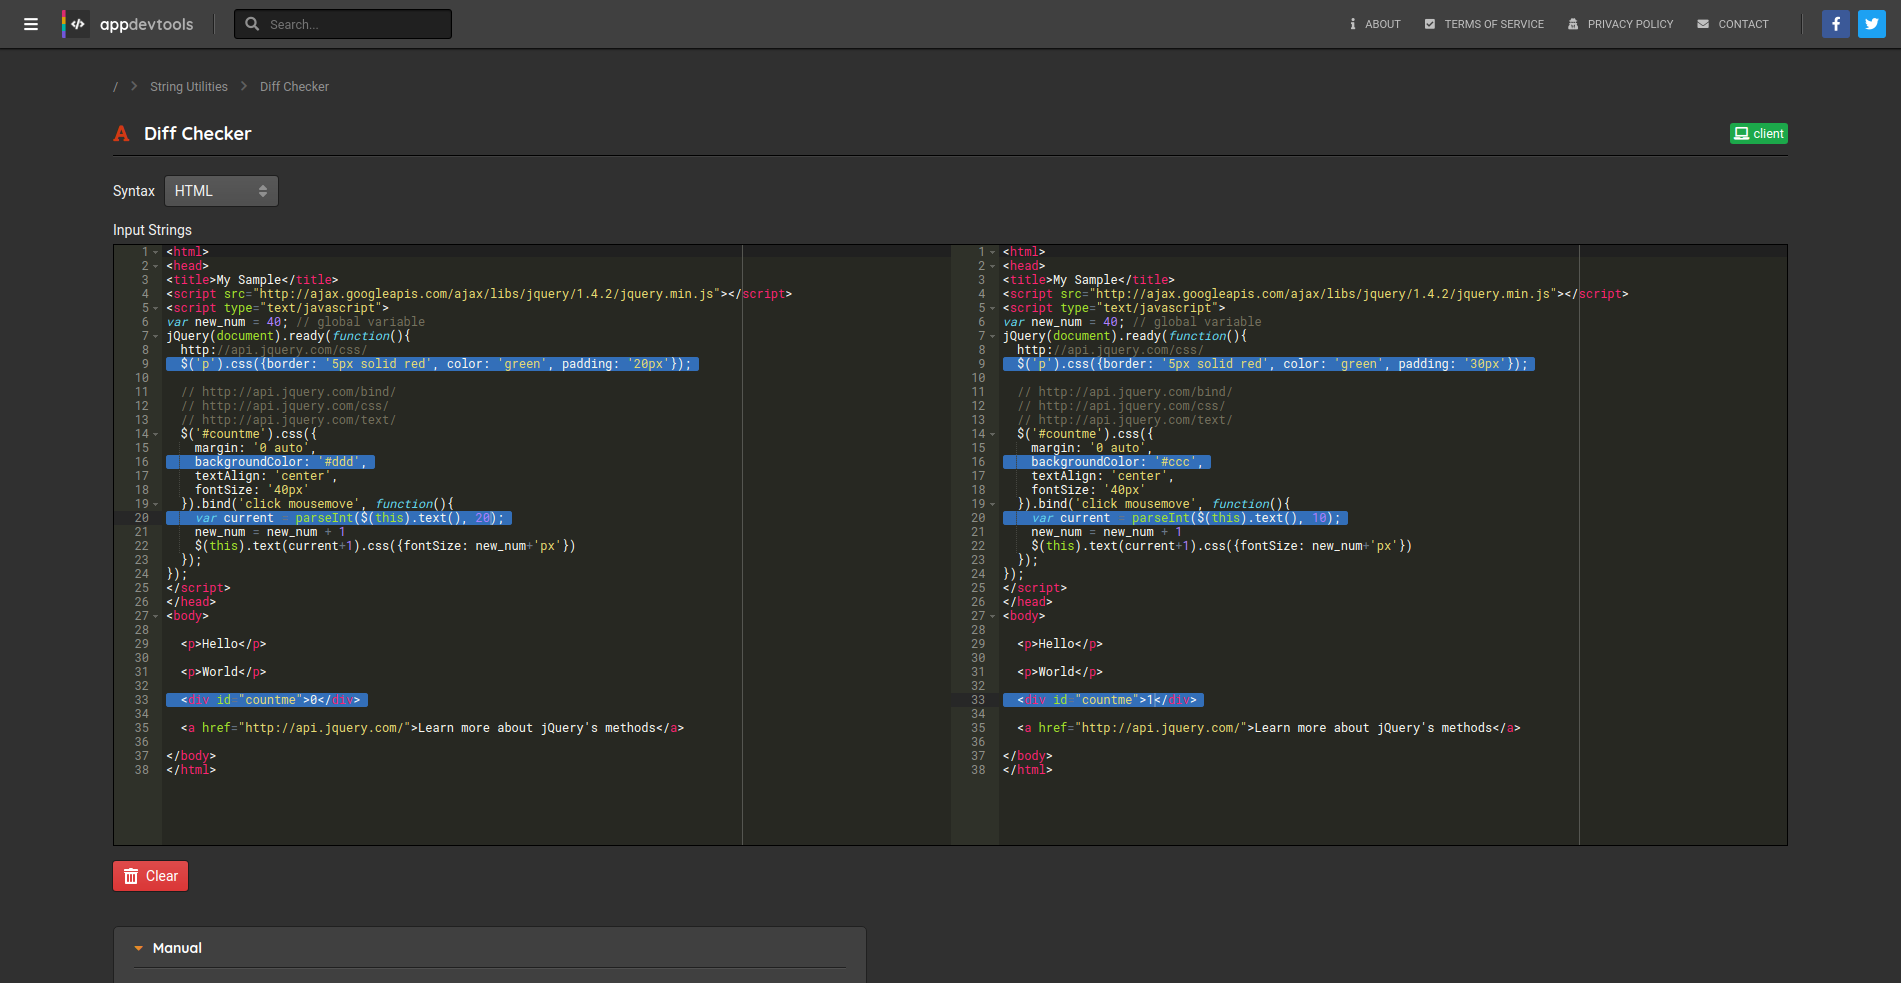Image resolution: width=1901 pixels, height=983 pixels.
Task: Open the Facebook page icon
Action: click(1835, 24)
